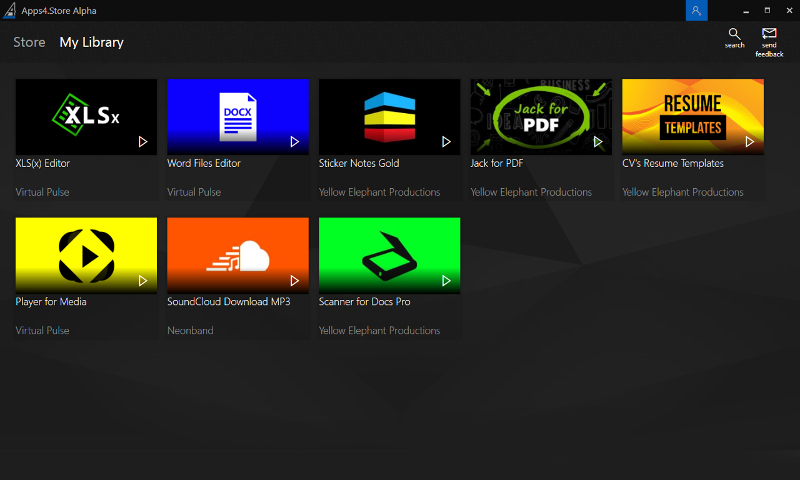Start Sticker Notes Gold with play icon

point(446,141)
